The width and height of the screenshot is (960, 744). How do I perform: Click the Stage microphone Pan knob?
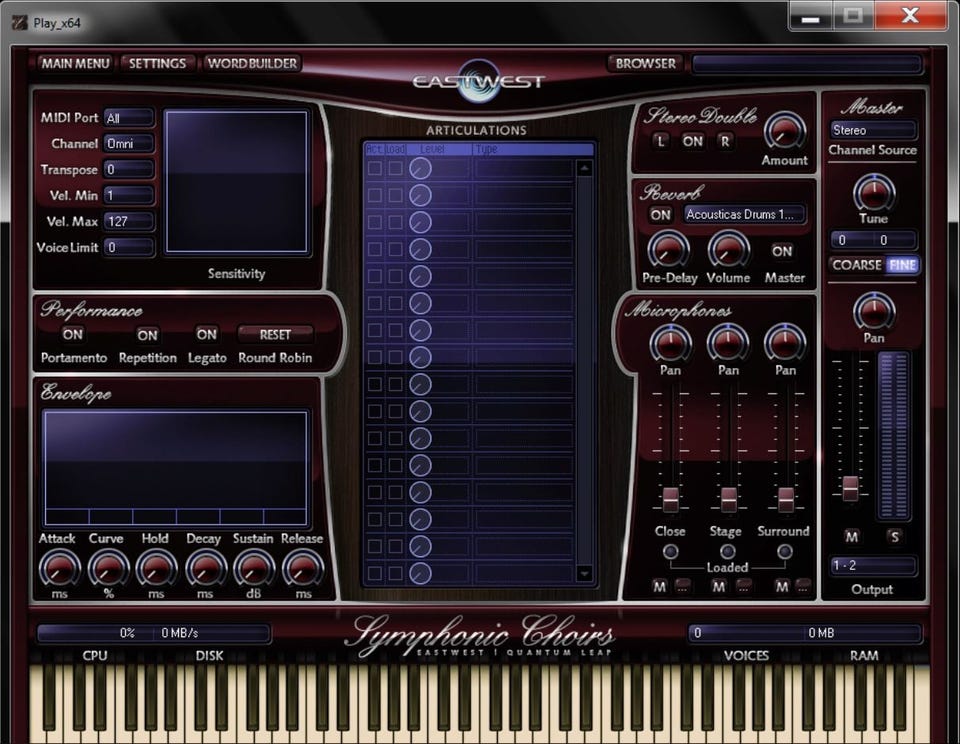(x=727, y=343)
